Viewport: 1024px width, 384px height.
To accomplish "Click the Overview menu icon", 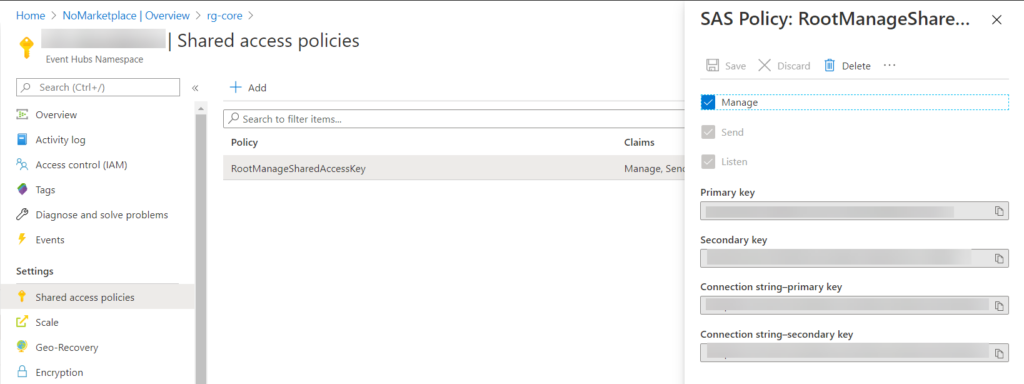I will tap(22, 115).
